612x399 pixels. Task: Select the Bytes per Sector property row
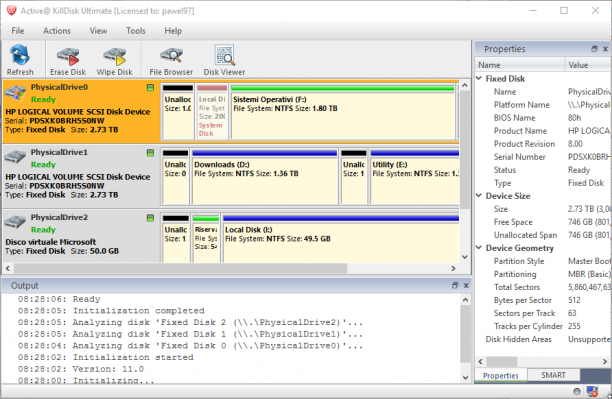click(x=543, y=300)
